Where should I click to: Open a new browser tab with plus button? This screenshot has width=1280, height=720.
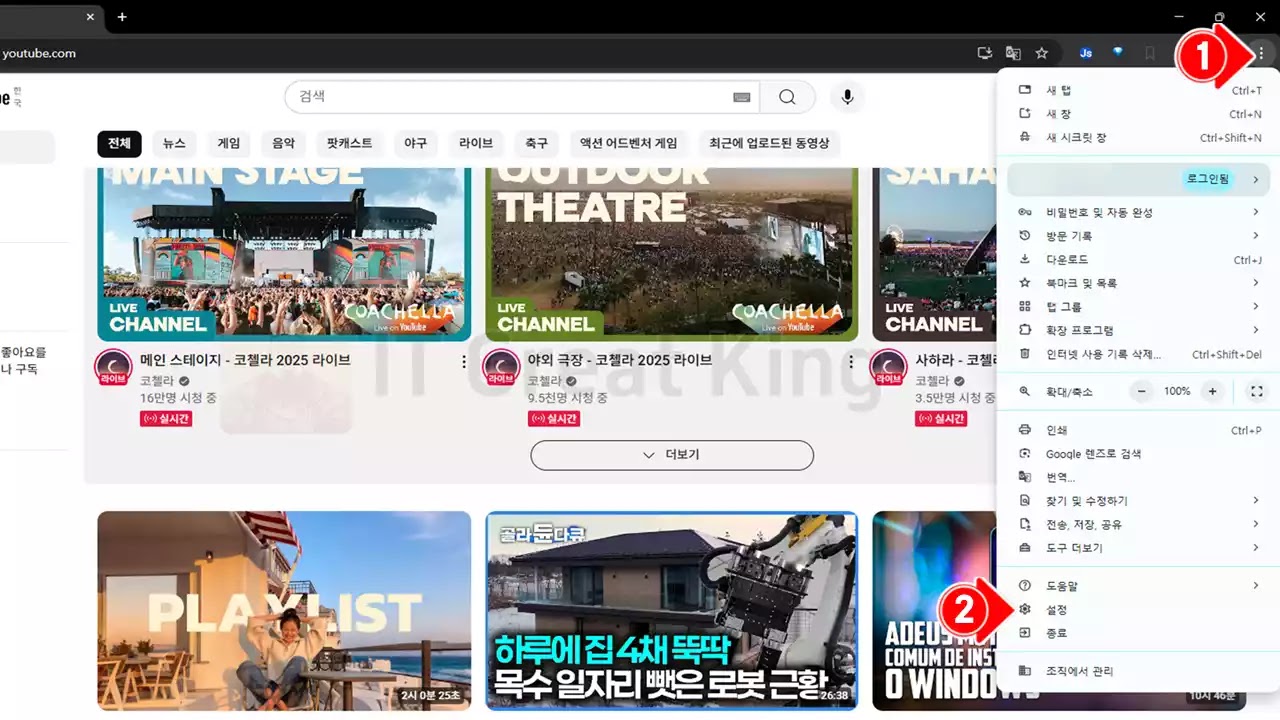(x=122, y=17)
